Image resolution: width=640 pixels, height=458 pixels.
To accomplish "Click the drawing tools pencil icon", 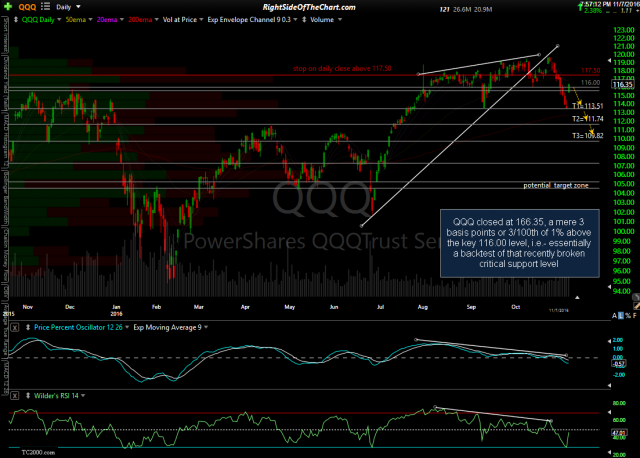I will 636,305.
